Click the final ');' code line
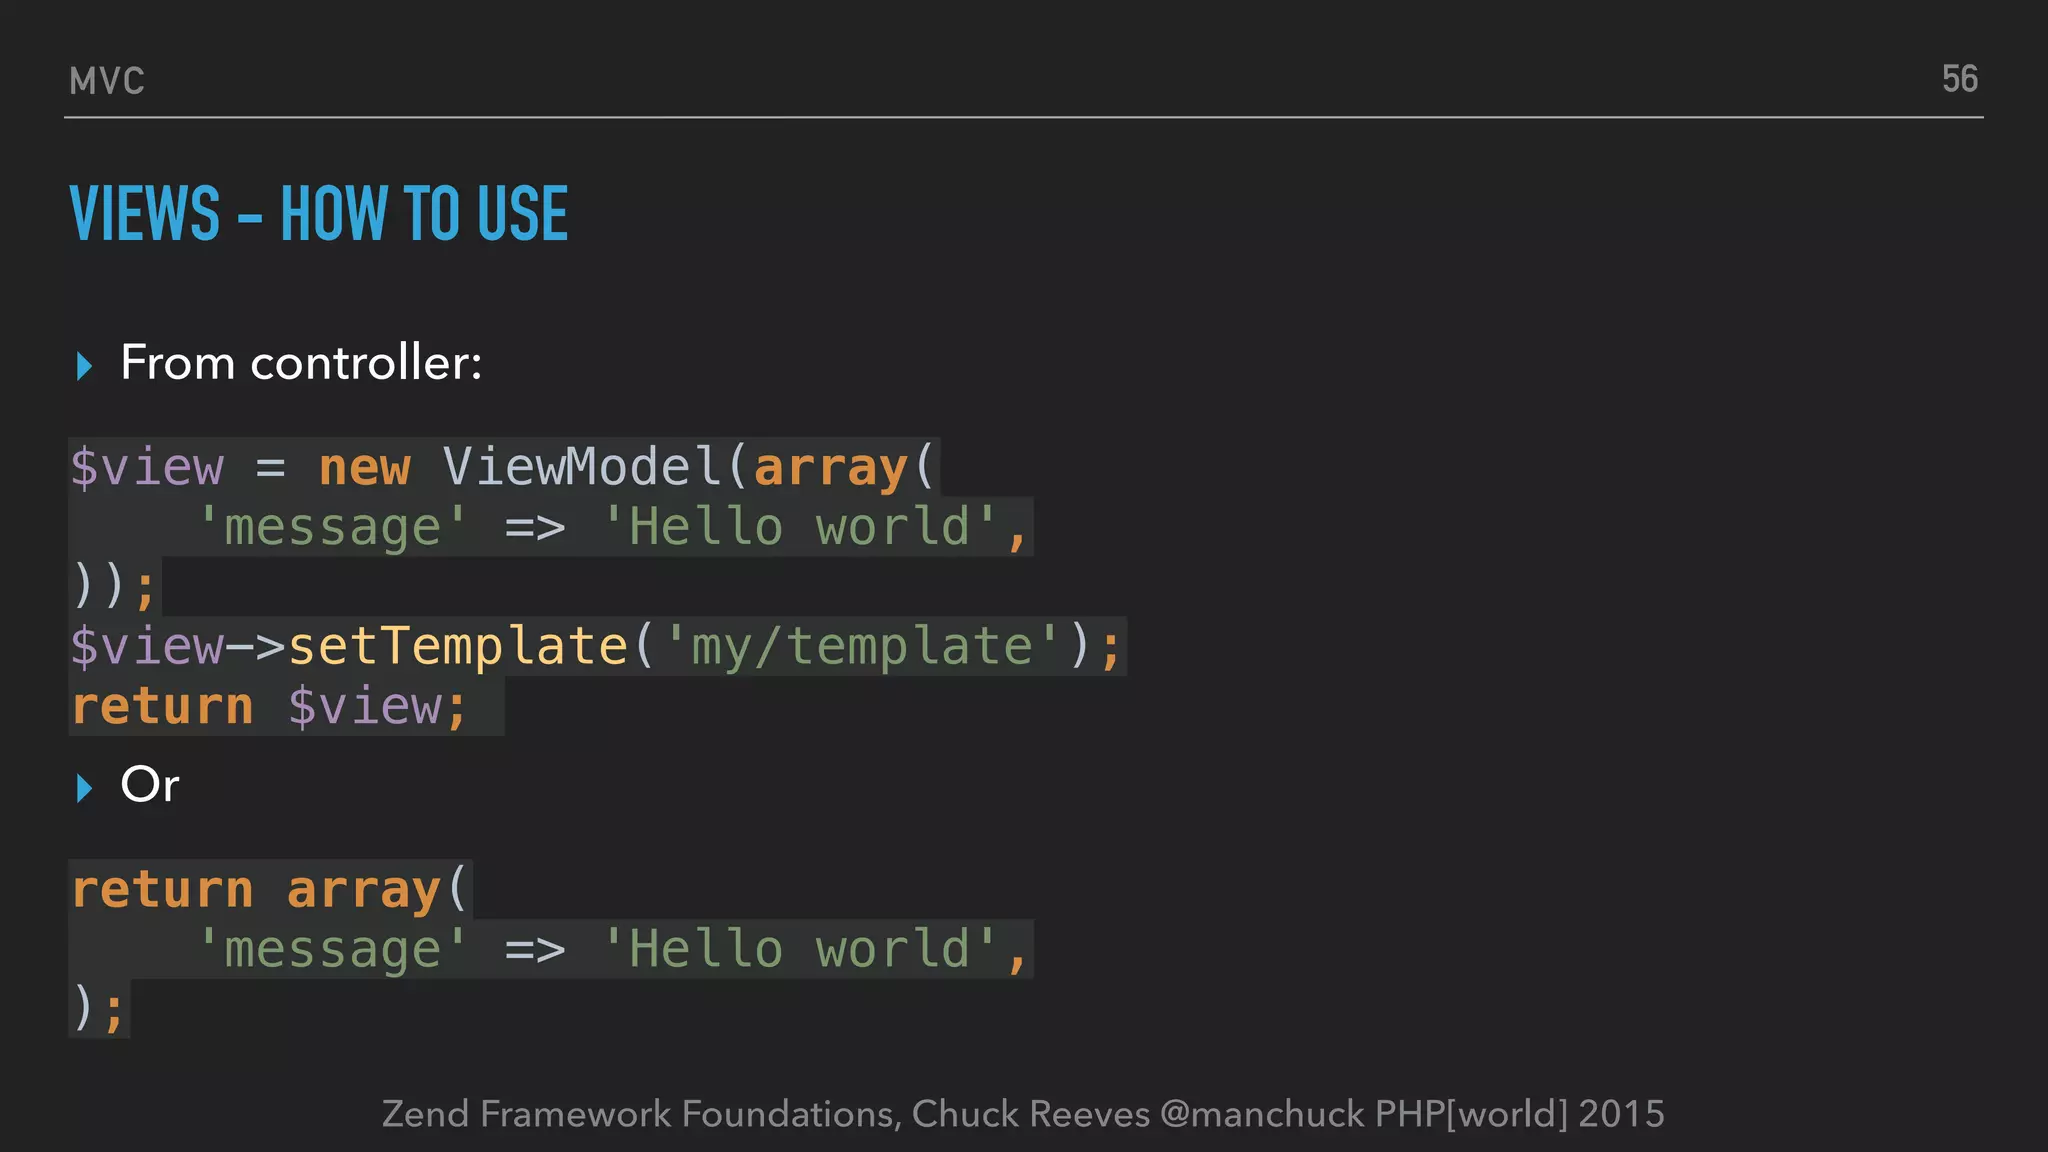Screen dimensions: 2048x1152 (x=99, y=1009)
